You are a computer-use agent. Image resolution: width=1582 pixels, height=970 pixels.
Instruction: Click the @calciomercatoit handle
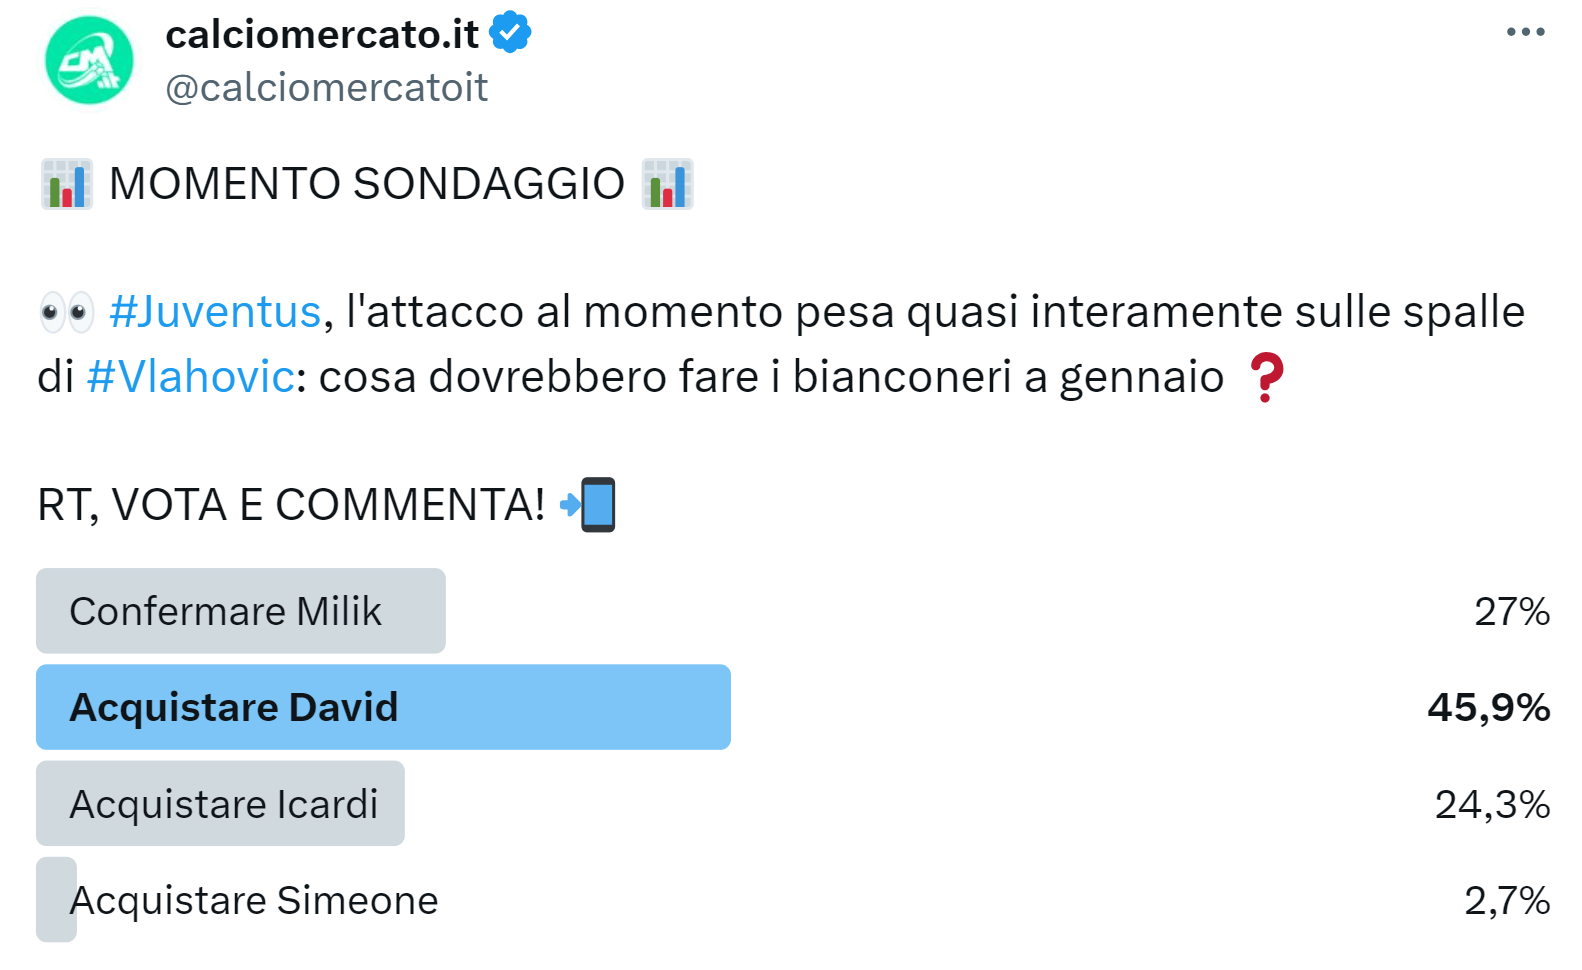[327, 87]
